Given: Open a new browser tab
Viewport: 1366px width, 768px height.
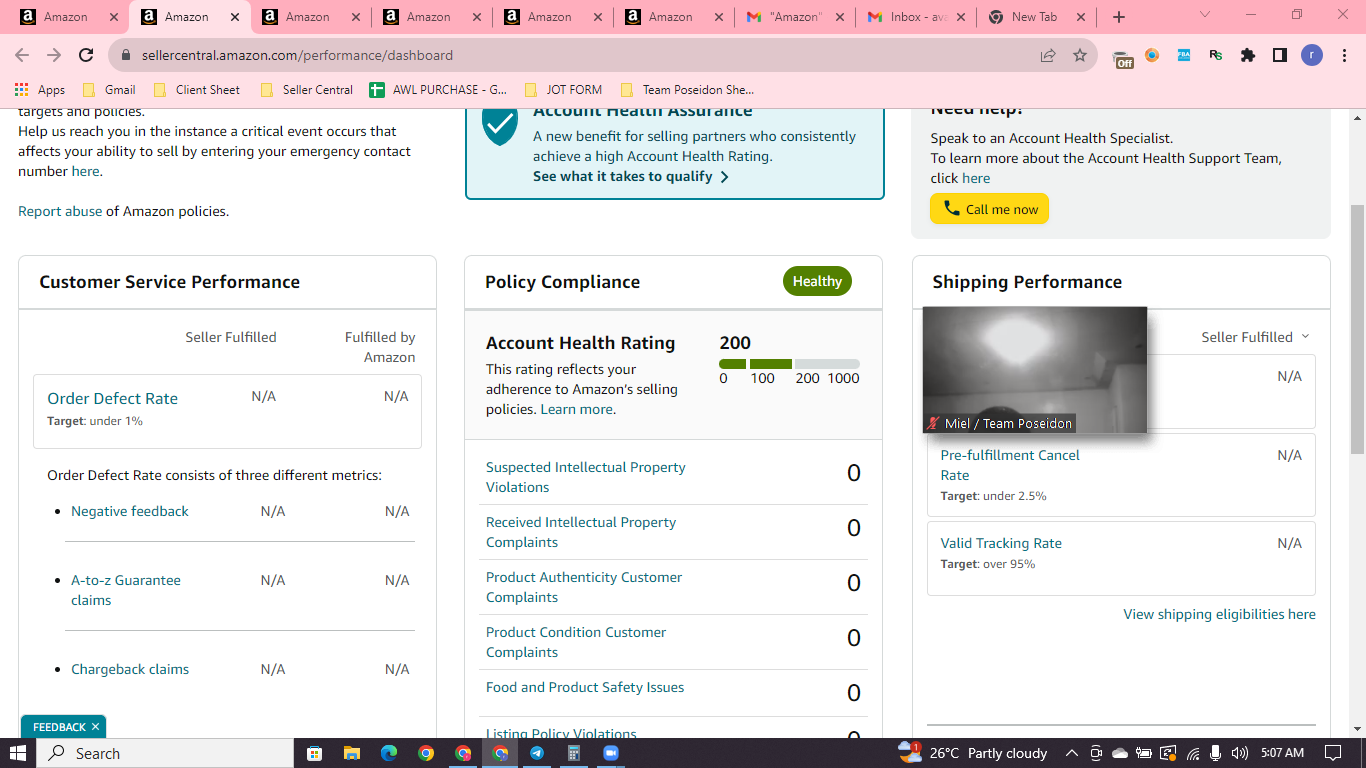Looking at the screenshot, I should tap(1119, 17).
